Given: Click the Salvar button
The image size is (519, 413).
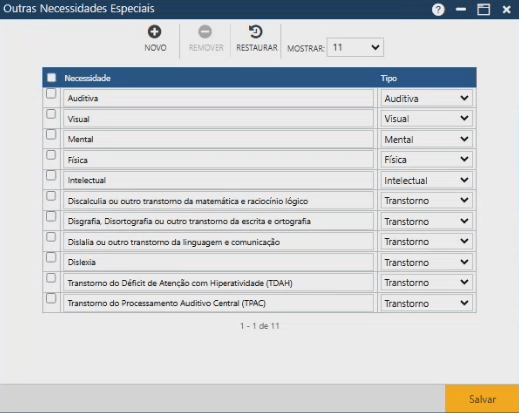Looking at the screenshot, I should pyautogui.click(x=482, y=399).
